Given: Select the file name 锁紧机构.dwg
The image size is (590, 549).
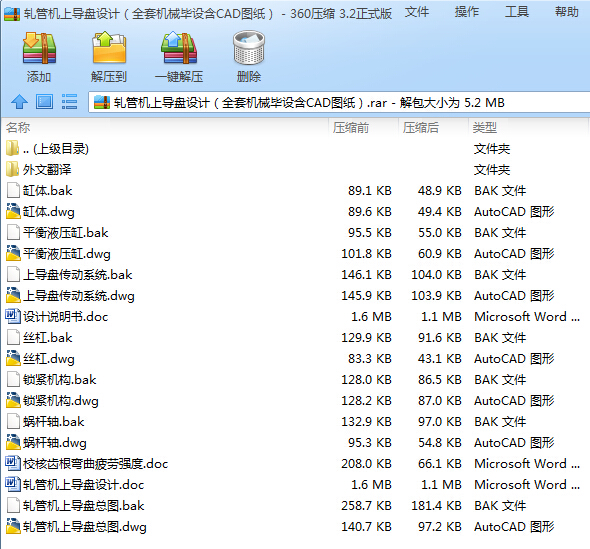Looking at the screenshot, I should coord(61,401).
